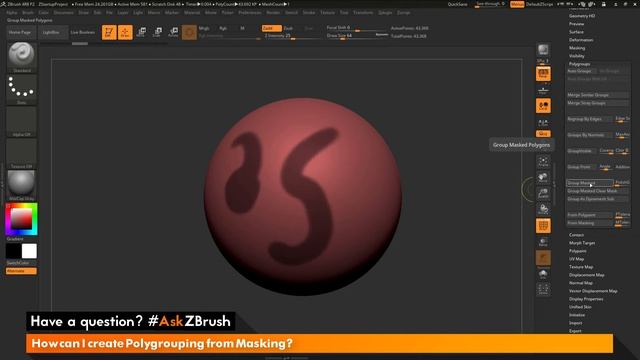Open the Dots stroke type selector
640x360 pixels.
point(22,89)
